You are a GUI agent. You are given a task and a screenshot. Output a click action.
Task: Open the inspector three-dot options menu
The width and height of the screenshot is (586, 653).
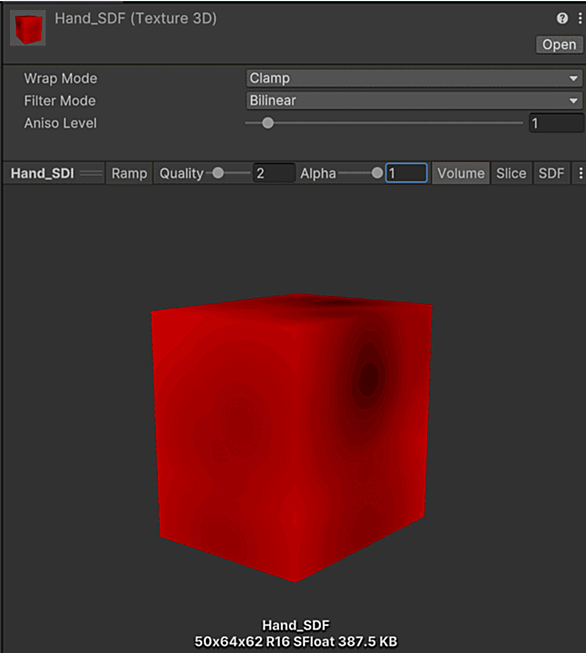(580, 18)
